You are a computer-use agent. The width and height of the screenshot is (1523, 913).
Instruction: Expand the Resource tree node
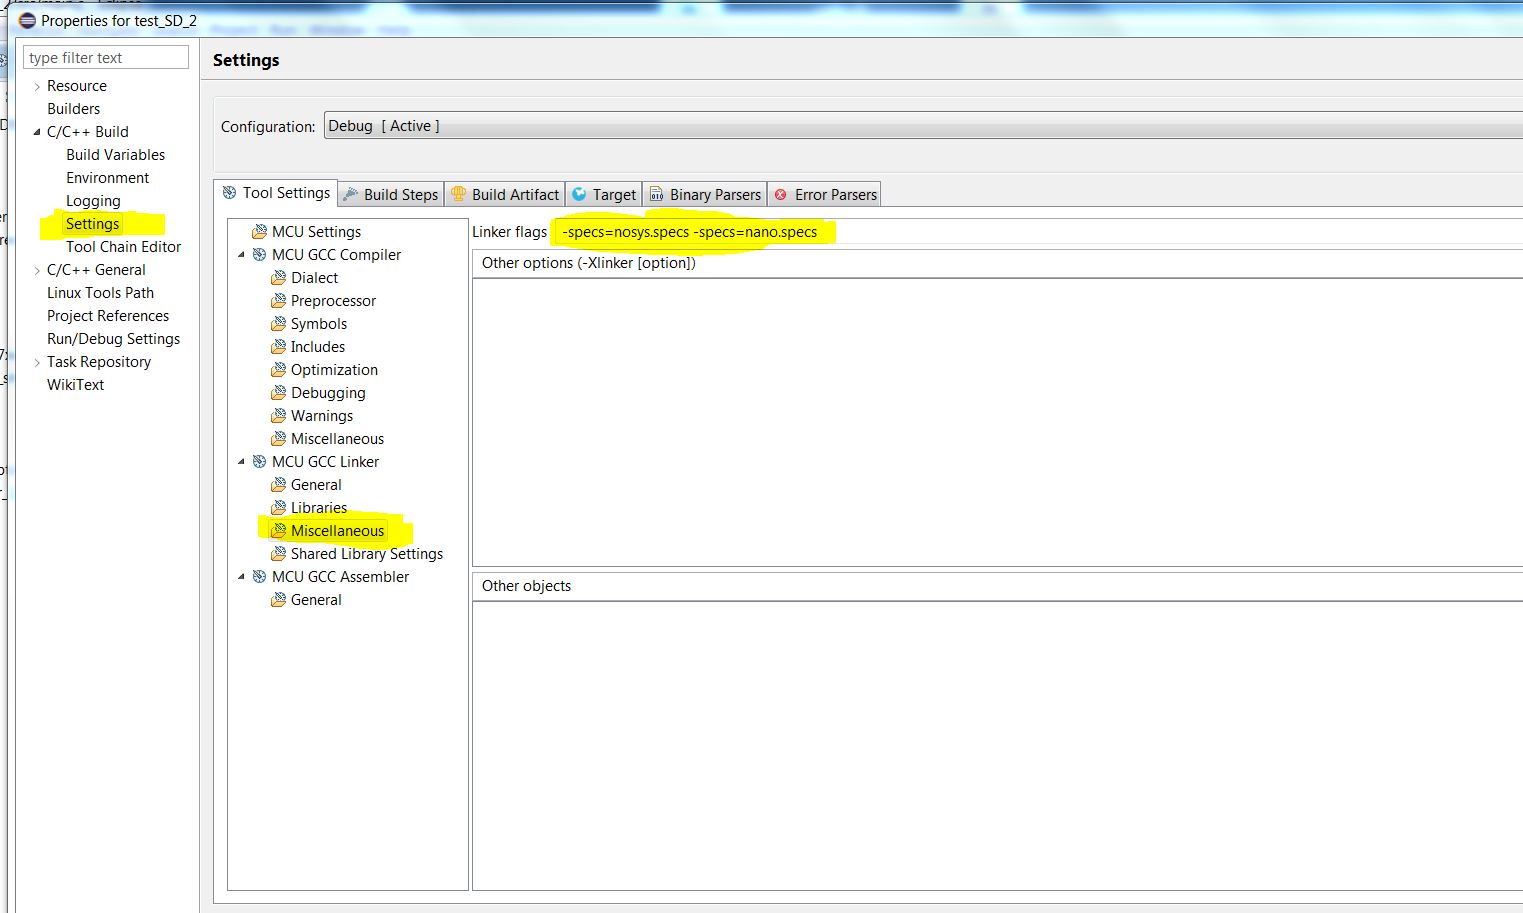click(37, 87)
